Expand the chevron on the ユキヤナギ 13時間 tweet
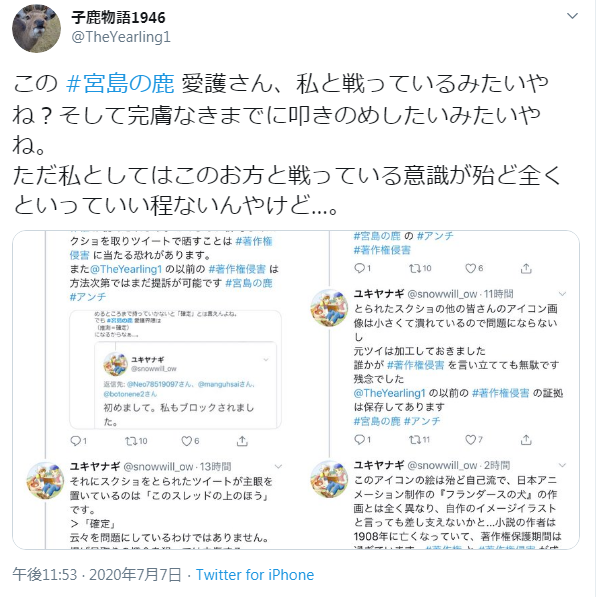Screen dimensions: 597x597 278,466
